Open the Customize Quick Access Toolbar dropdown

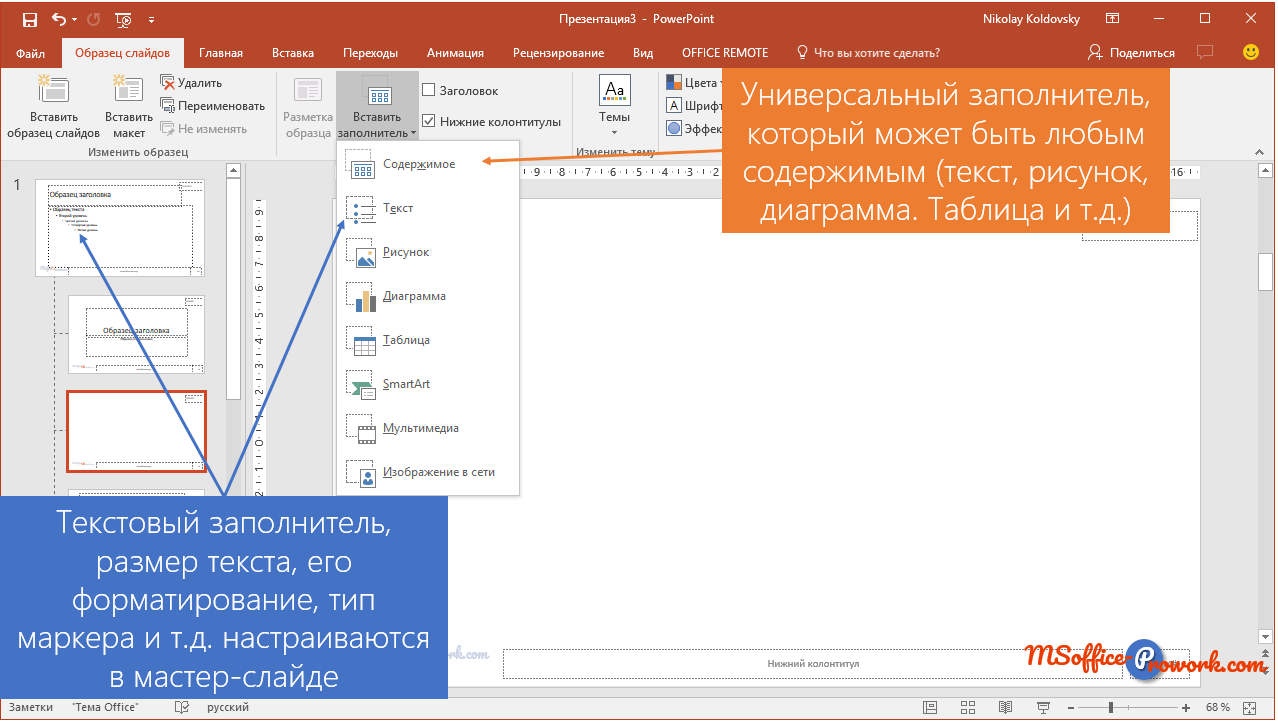coord(151,20)
